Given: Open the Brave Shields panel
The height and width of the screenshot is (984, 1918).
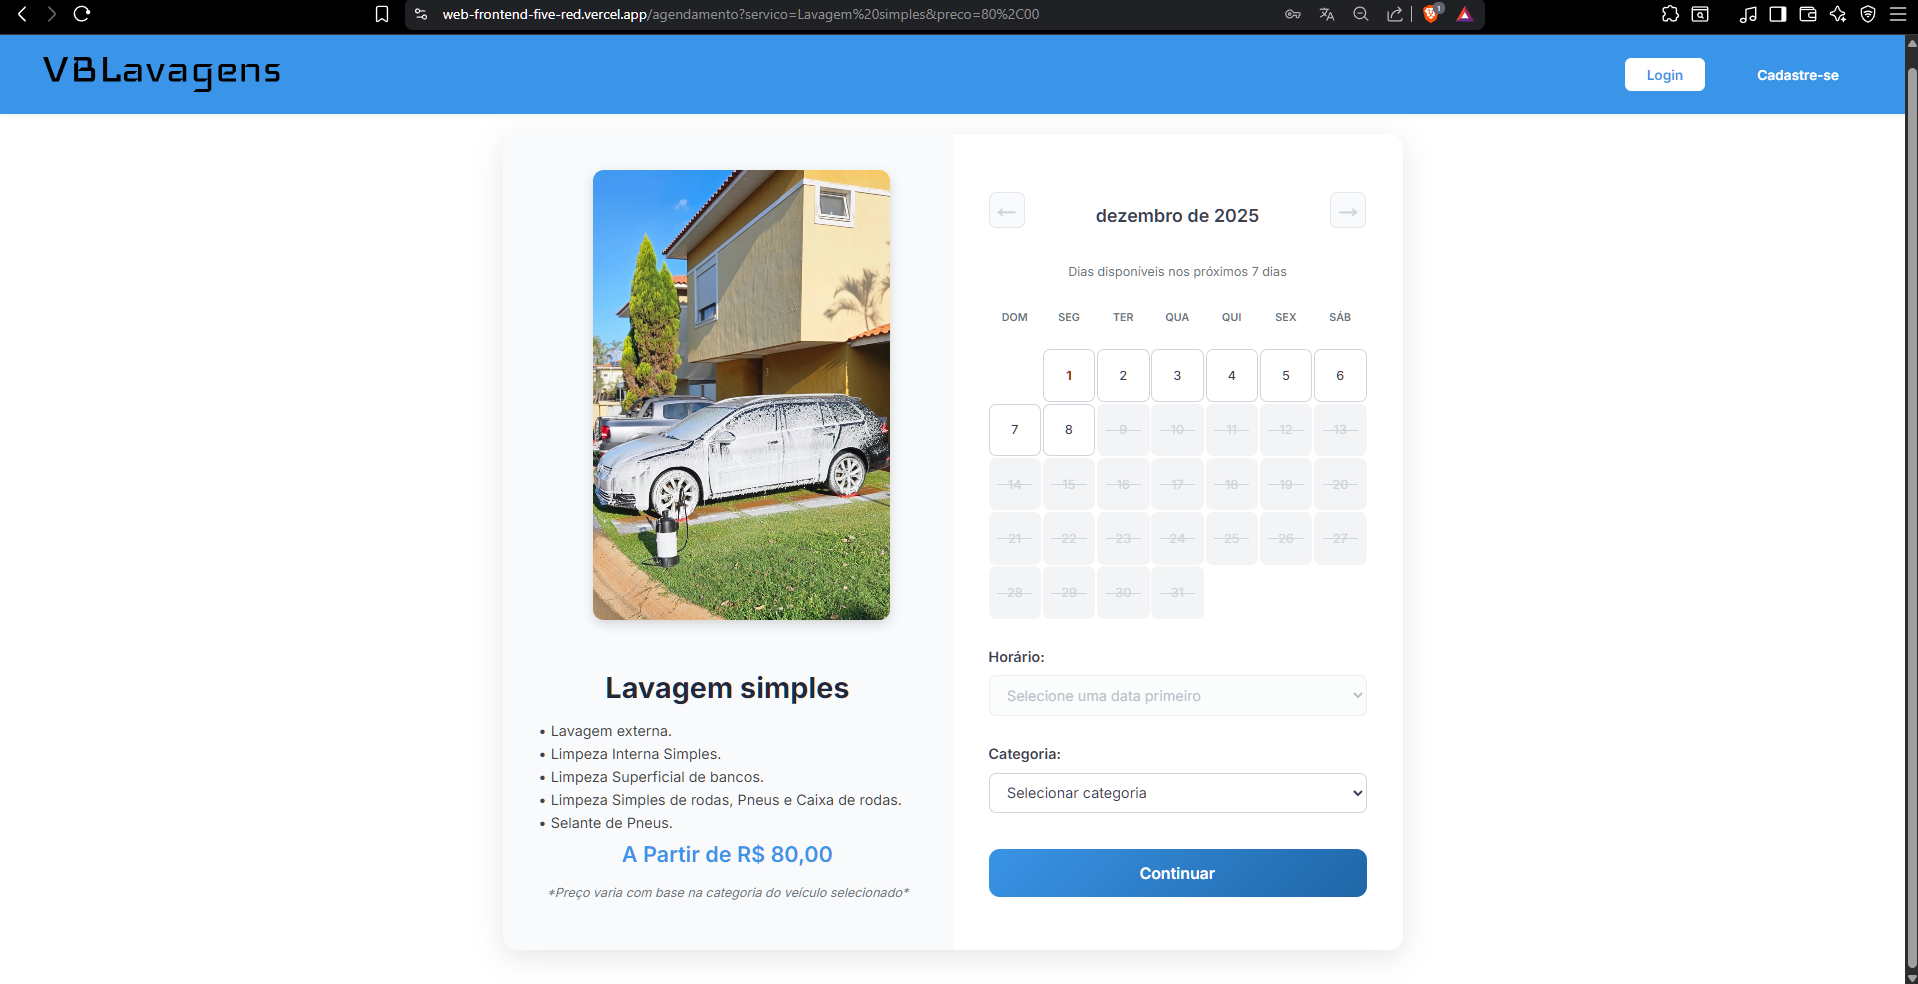Looking at the screenshot, I should [x=1433, y=14].
